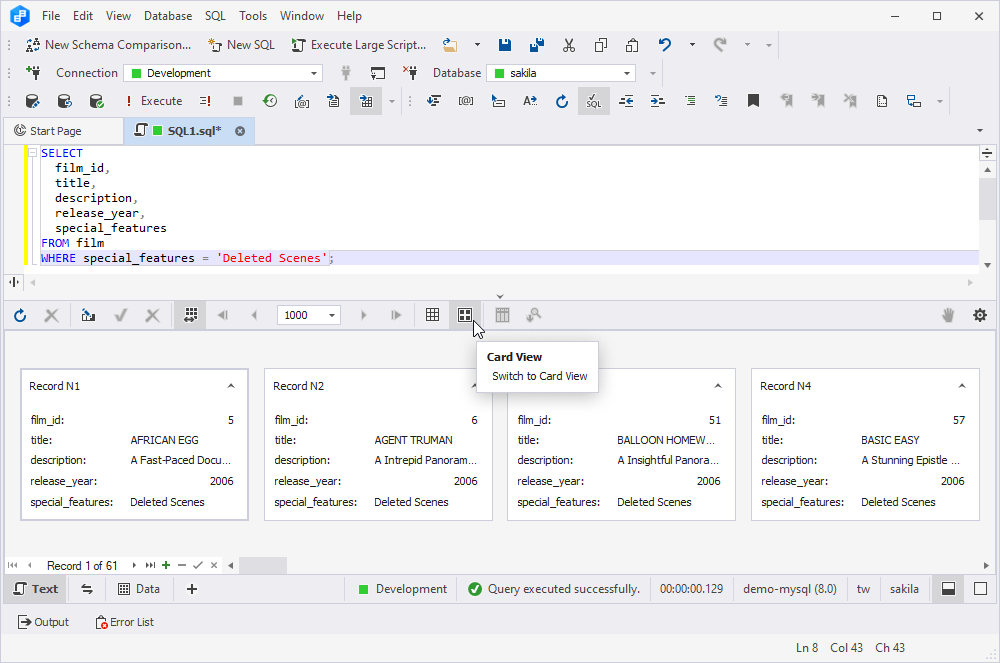Open the Tools menu

click(253, 16)
